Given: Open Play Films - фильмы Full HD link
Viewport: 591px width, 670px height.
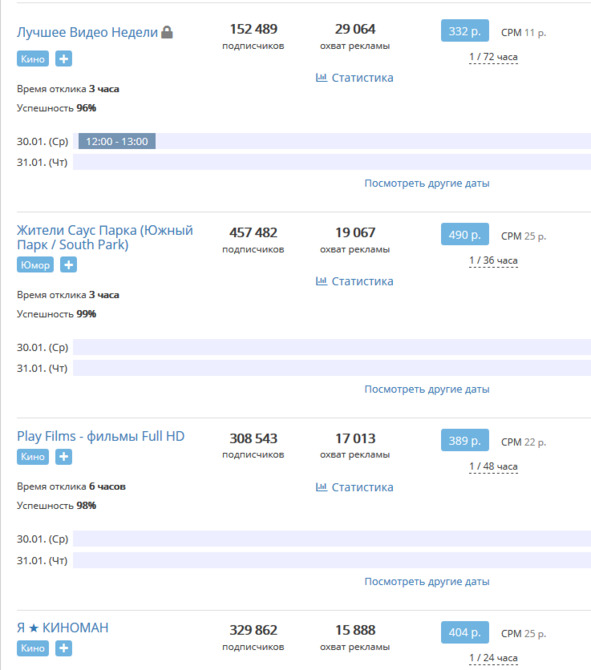Looking at the screenshot, I should click(101, 436).
